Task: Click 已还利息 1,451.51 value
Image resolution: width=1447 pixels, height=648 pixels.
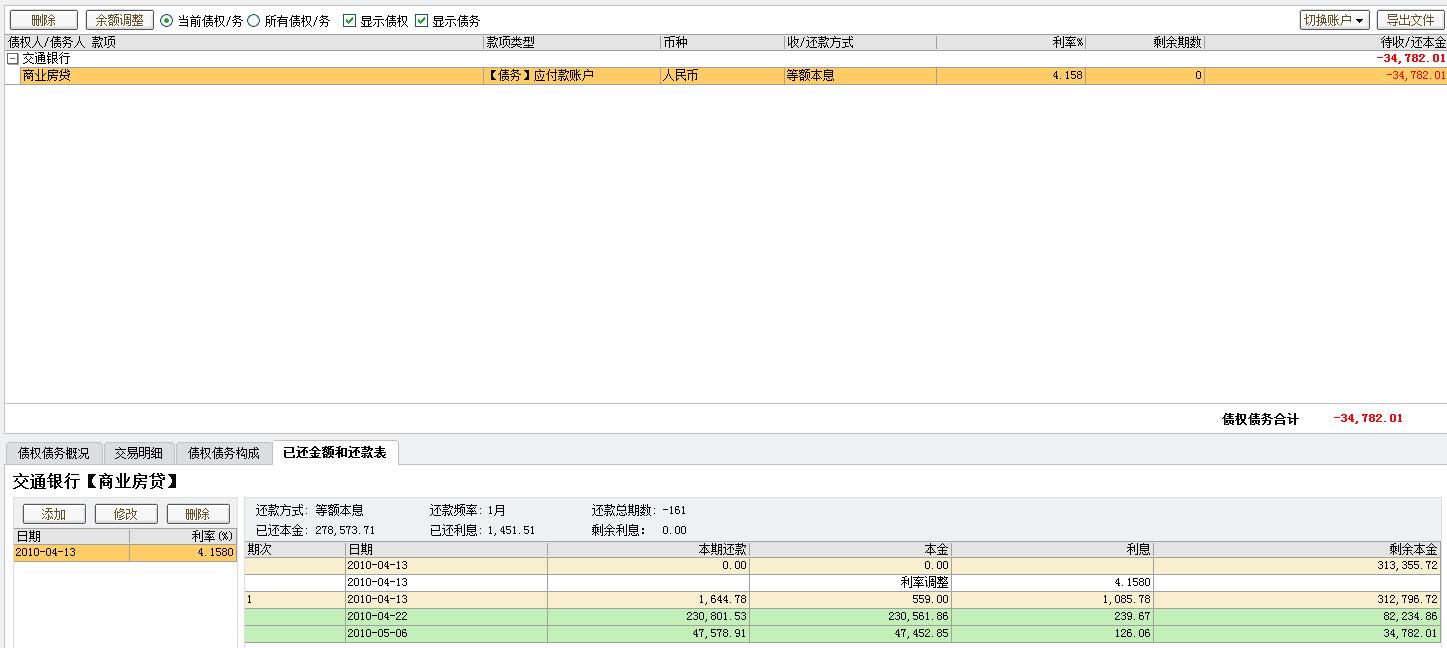Action: 511,531
